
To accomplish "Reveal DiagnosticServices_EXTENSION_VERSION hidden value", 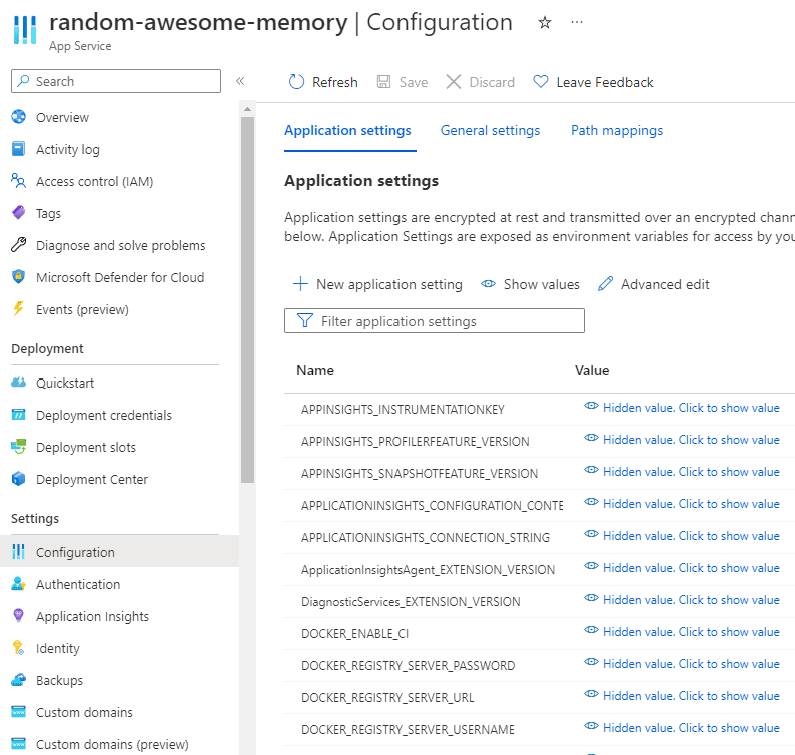I will [x=681, y=599].
